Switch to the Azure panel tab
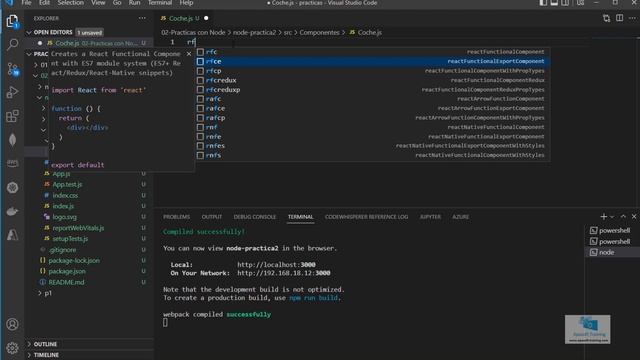The width and height of the screenshot is (640, 360). 460,217
